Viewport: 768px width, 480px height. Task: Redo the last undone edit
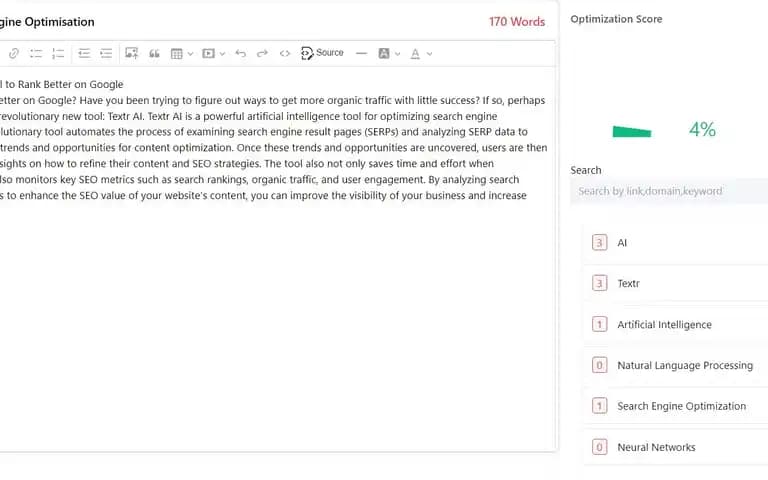(263, 53)
